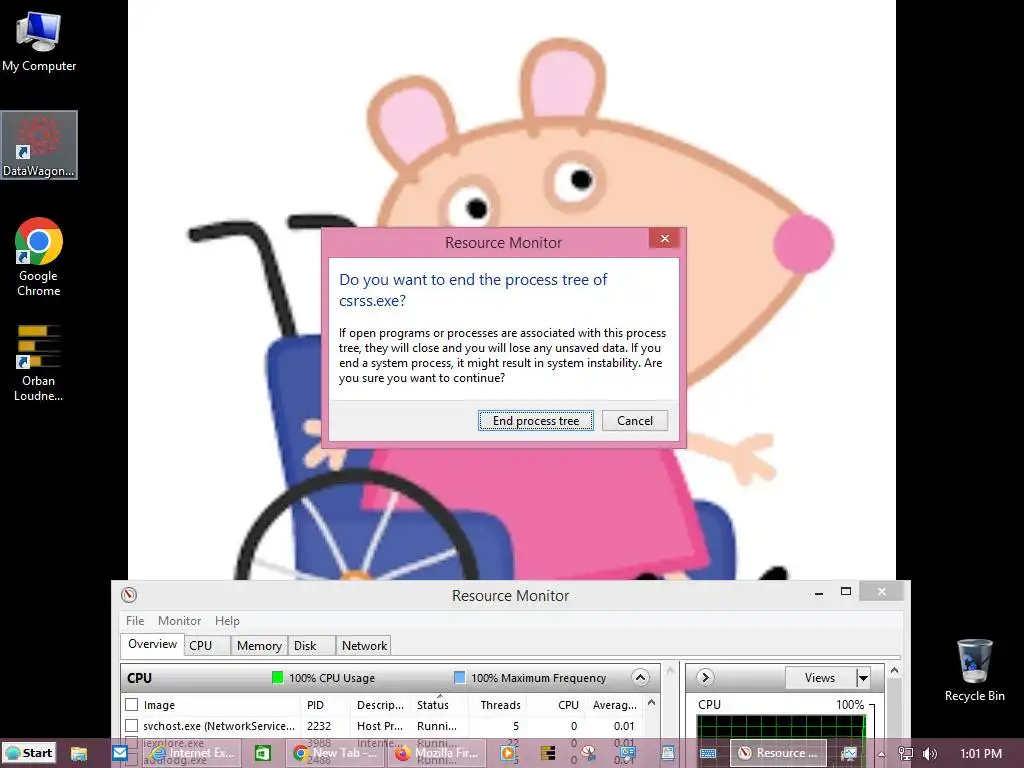
Task: Check the select-all Image checkbox
Action: click(132, 705)
